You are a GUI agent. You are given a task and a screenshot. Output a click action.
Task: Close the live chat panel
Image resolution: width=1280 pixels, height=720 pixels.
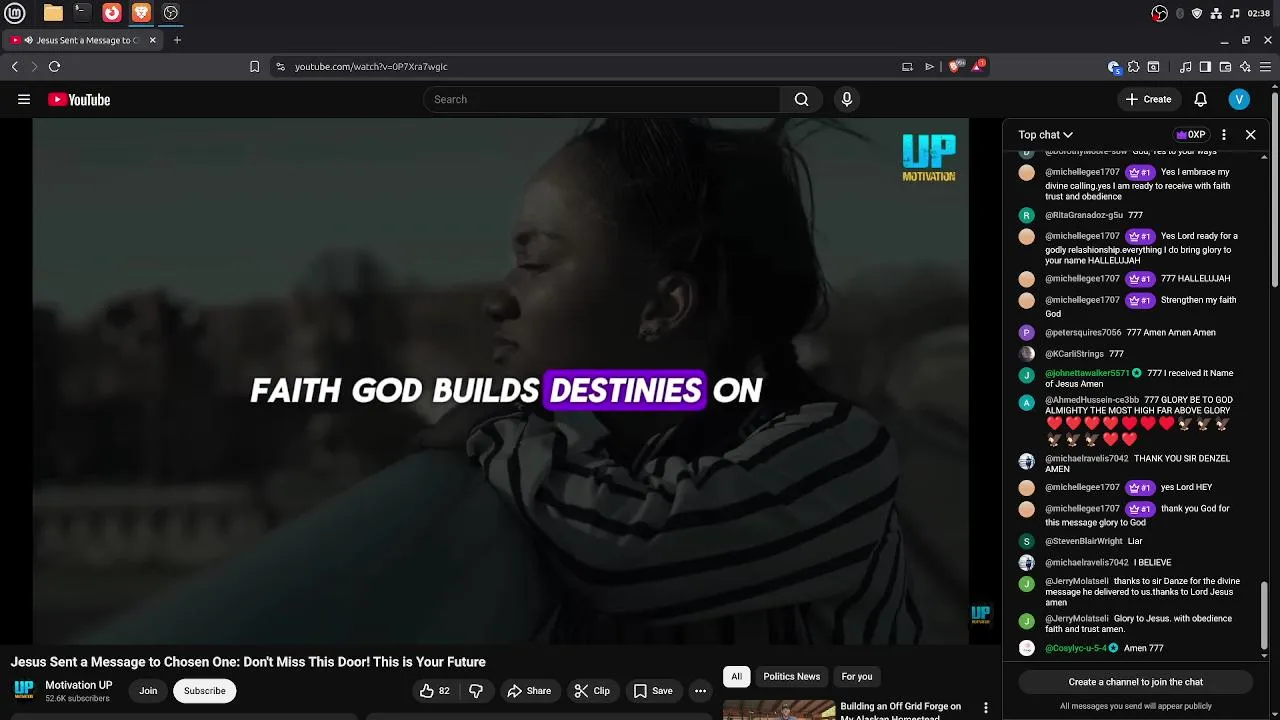point(1250,134)
